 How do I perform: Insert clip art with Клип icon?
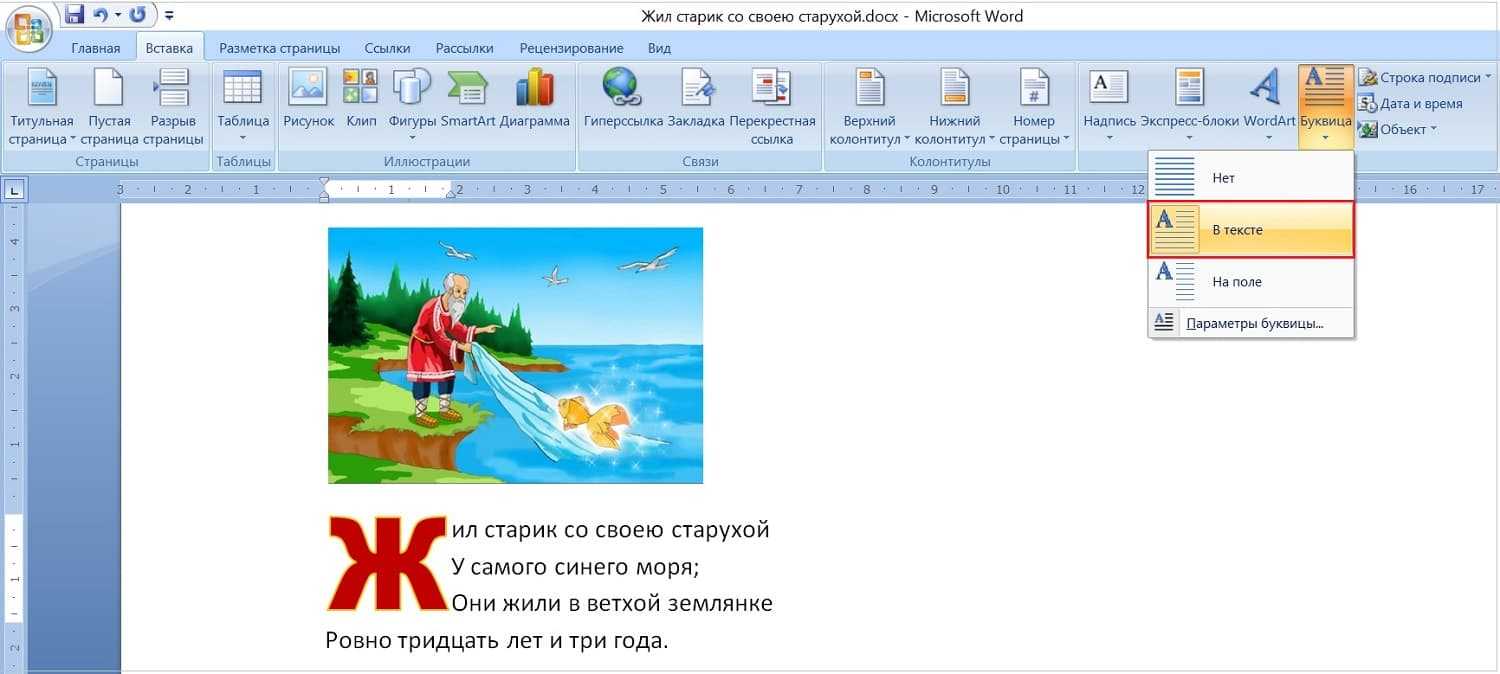tap(360, 100)
